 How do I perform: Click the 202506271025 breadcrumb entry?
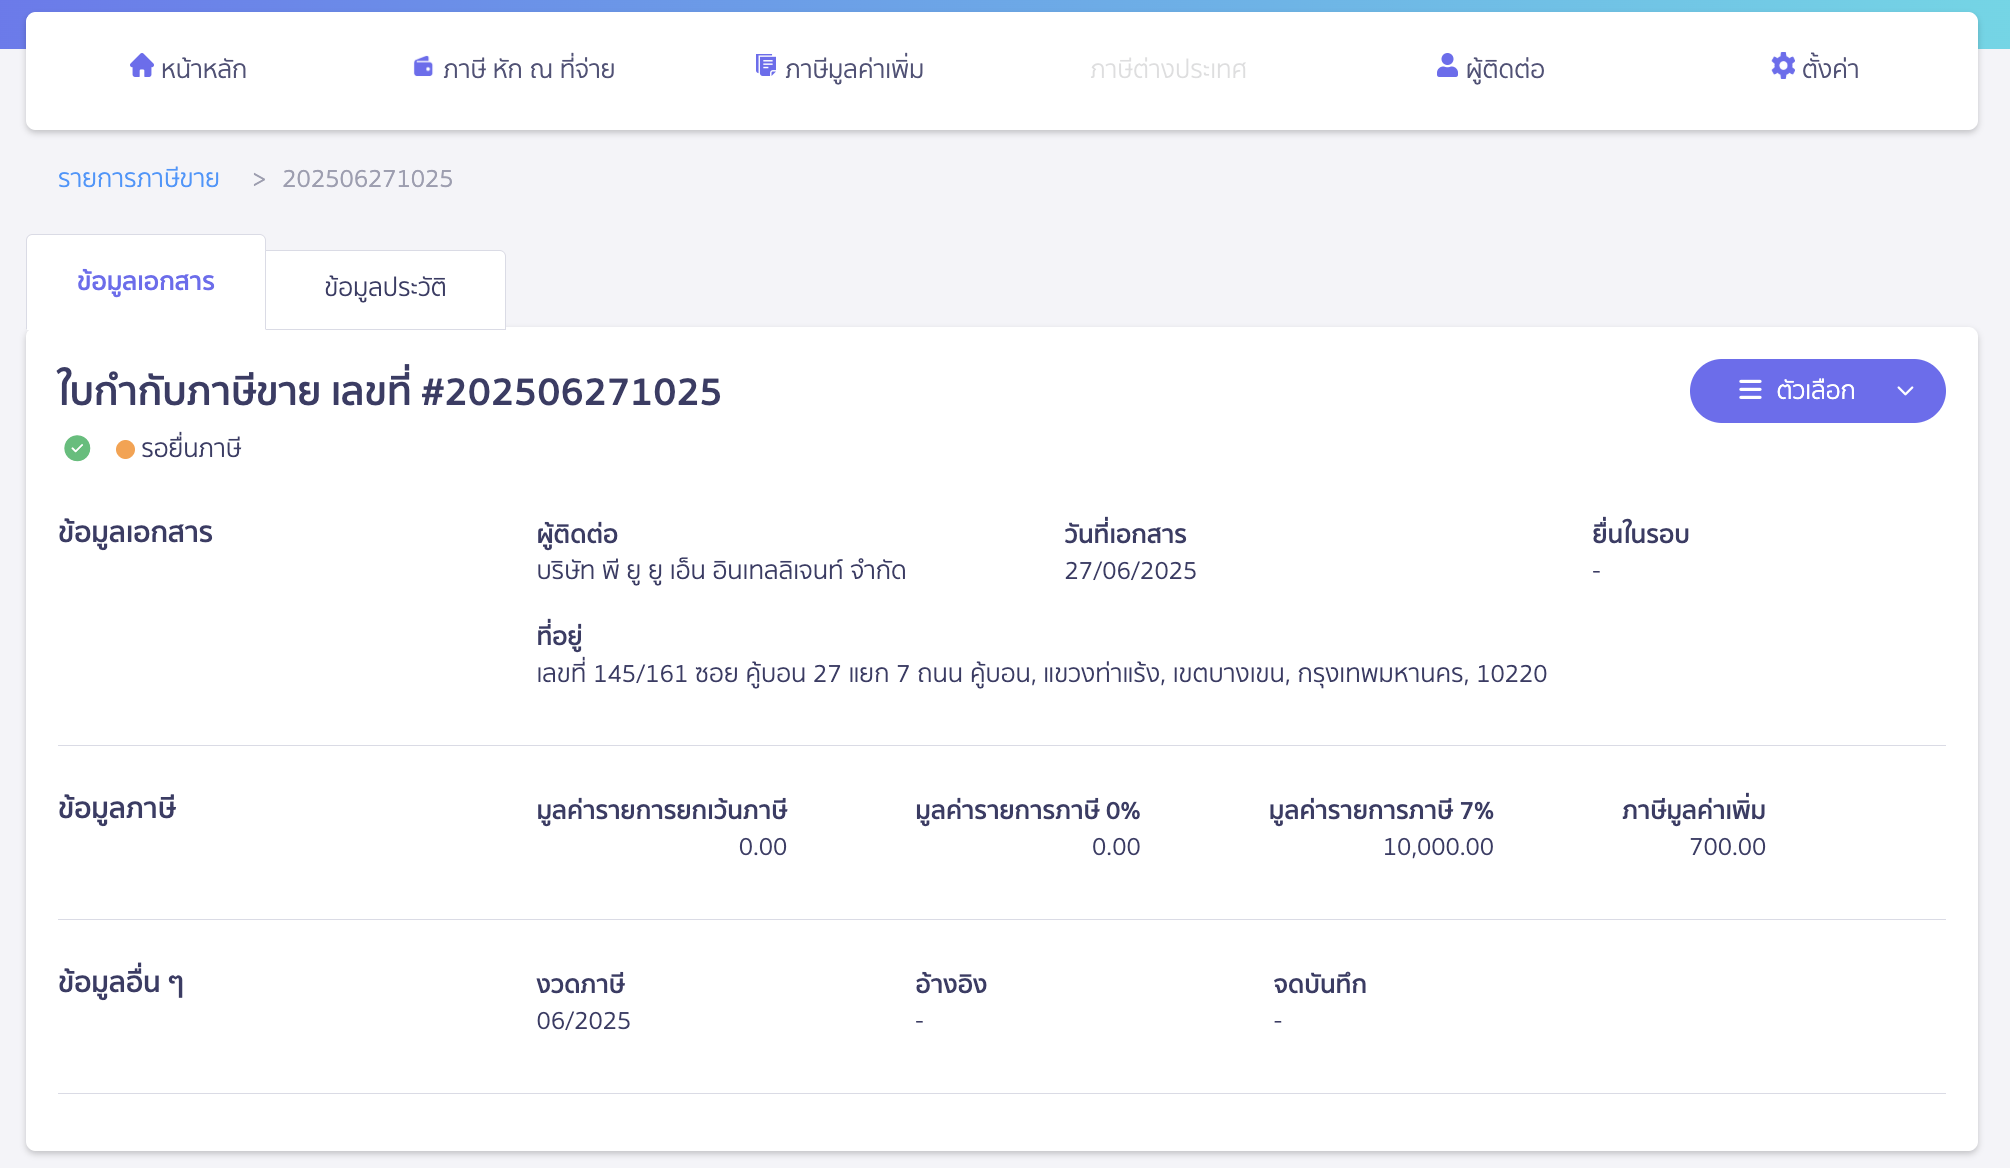coord(367,178)
